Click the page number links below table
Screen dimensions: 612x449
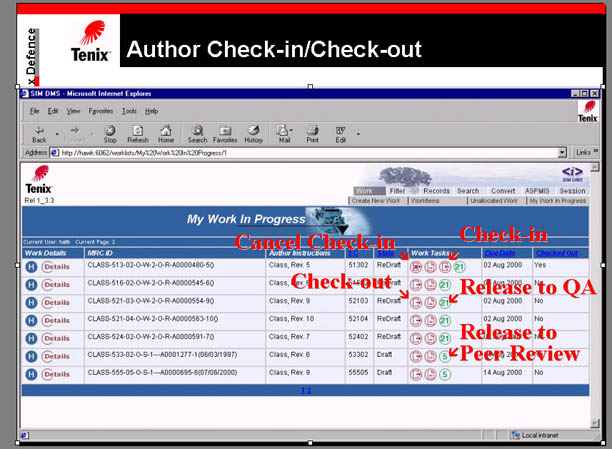(306, 390)
